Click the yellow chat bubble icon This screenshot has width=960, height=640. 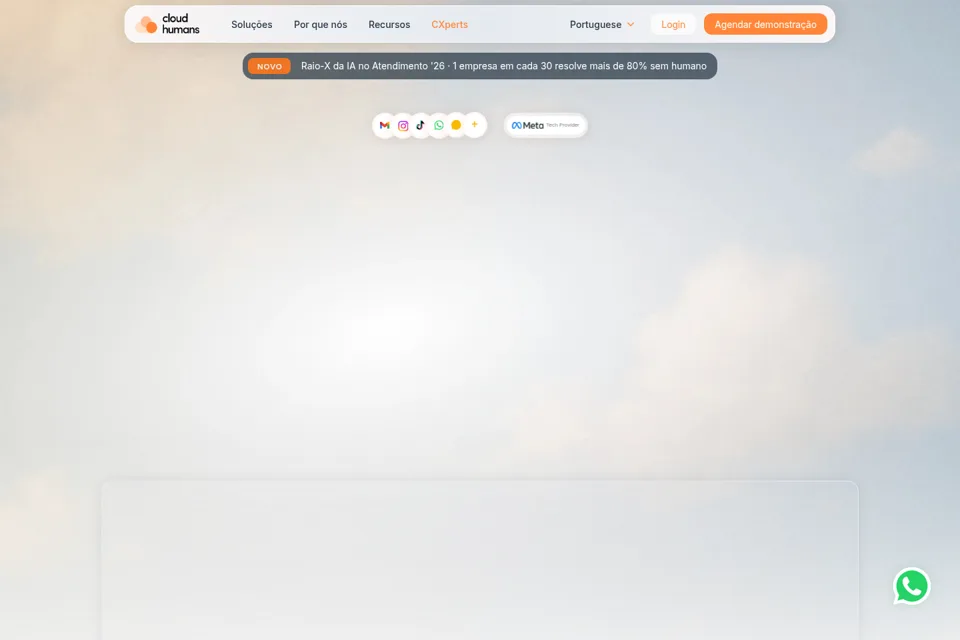tap(456, 125)
